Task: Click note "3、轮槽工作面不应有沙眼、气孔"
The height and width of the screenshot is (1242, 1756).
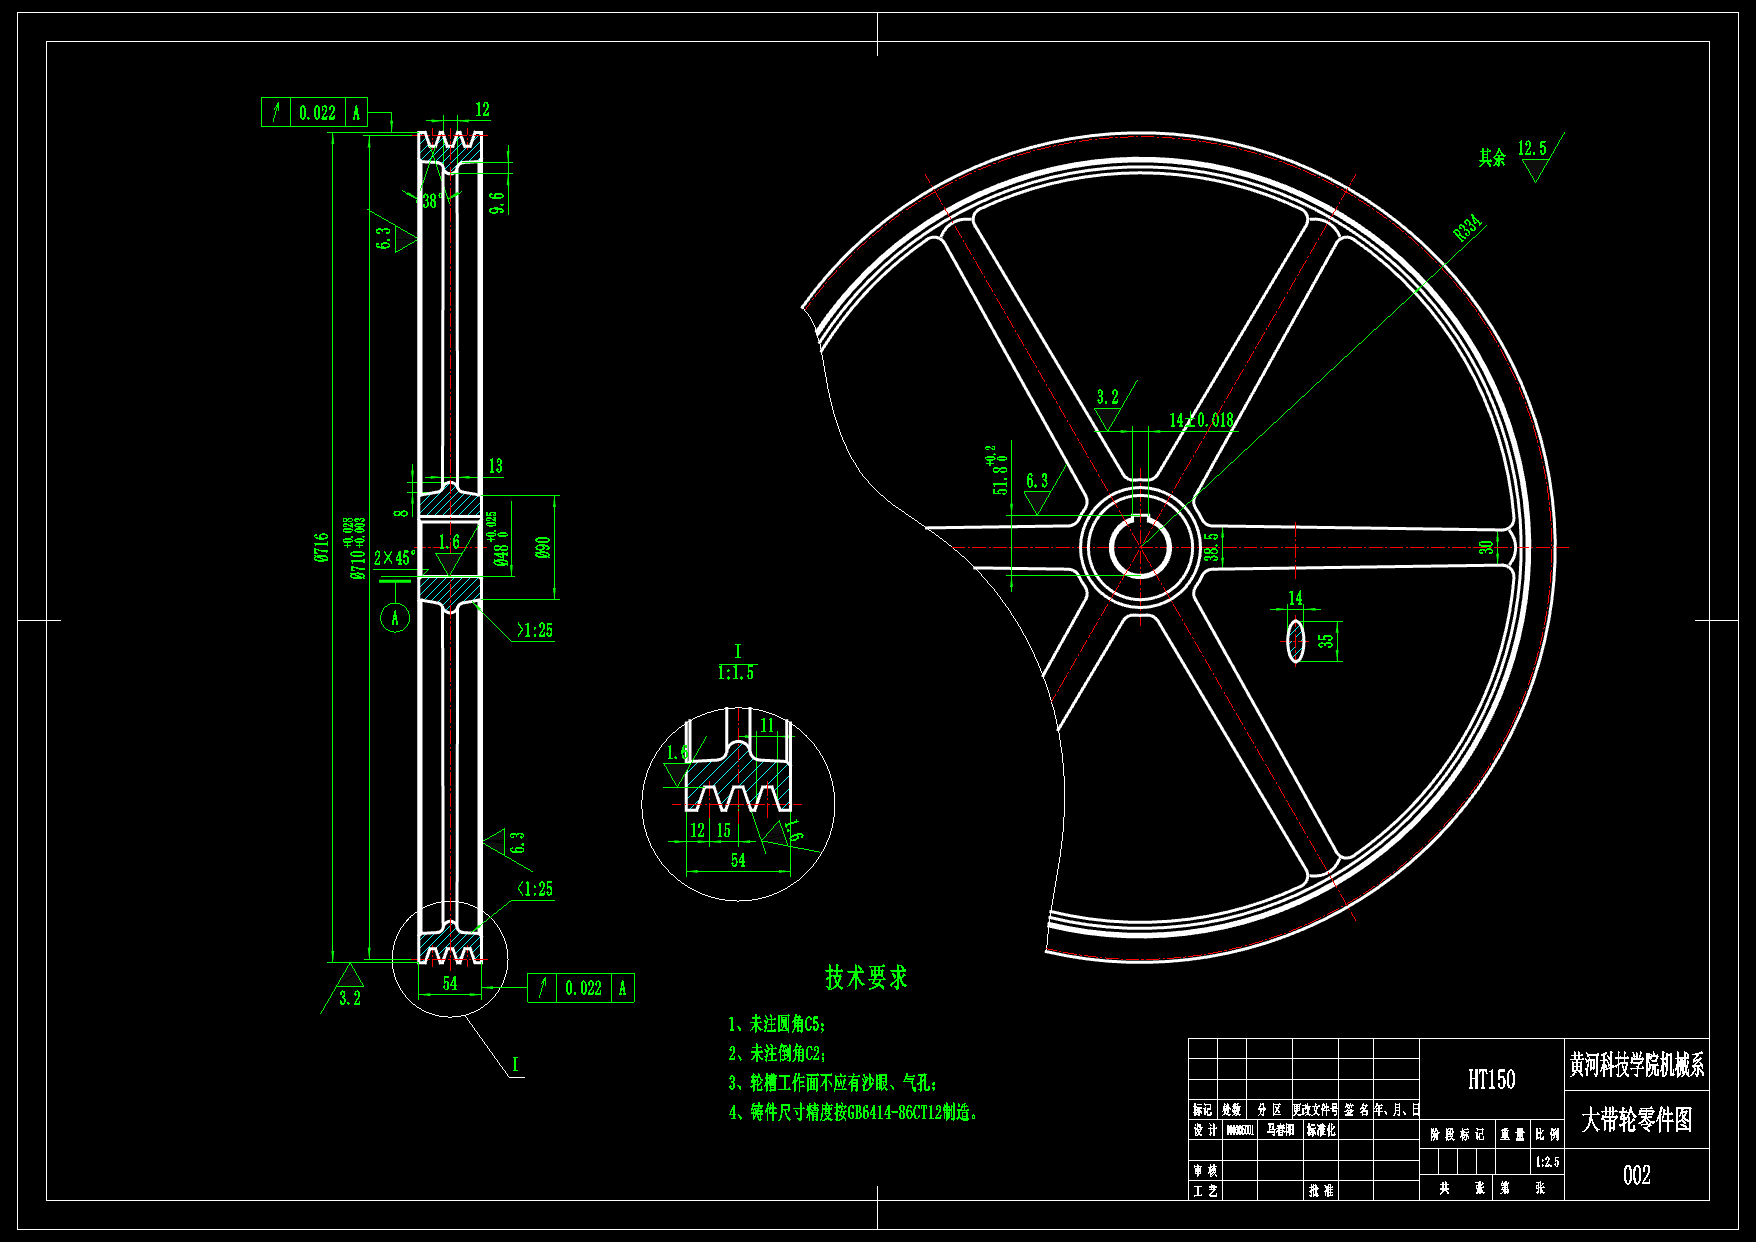Action: (x=831, y=1082)
